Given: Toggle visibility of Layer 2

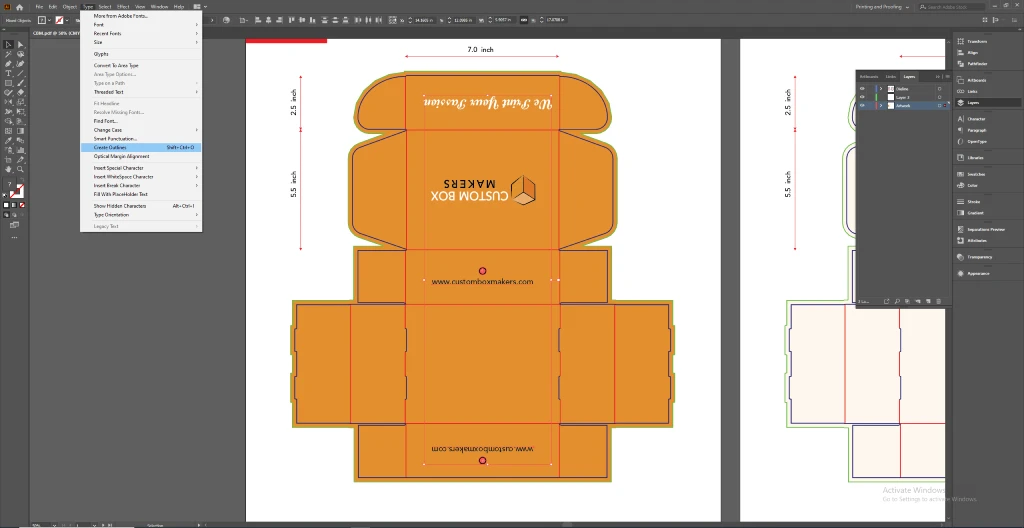Looking at the screenshot, I should pos(862,97).
